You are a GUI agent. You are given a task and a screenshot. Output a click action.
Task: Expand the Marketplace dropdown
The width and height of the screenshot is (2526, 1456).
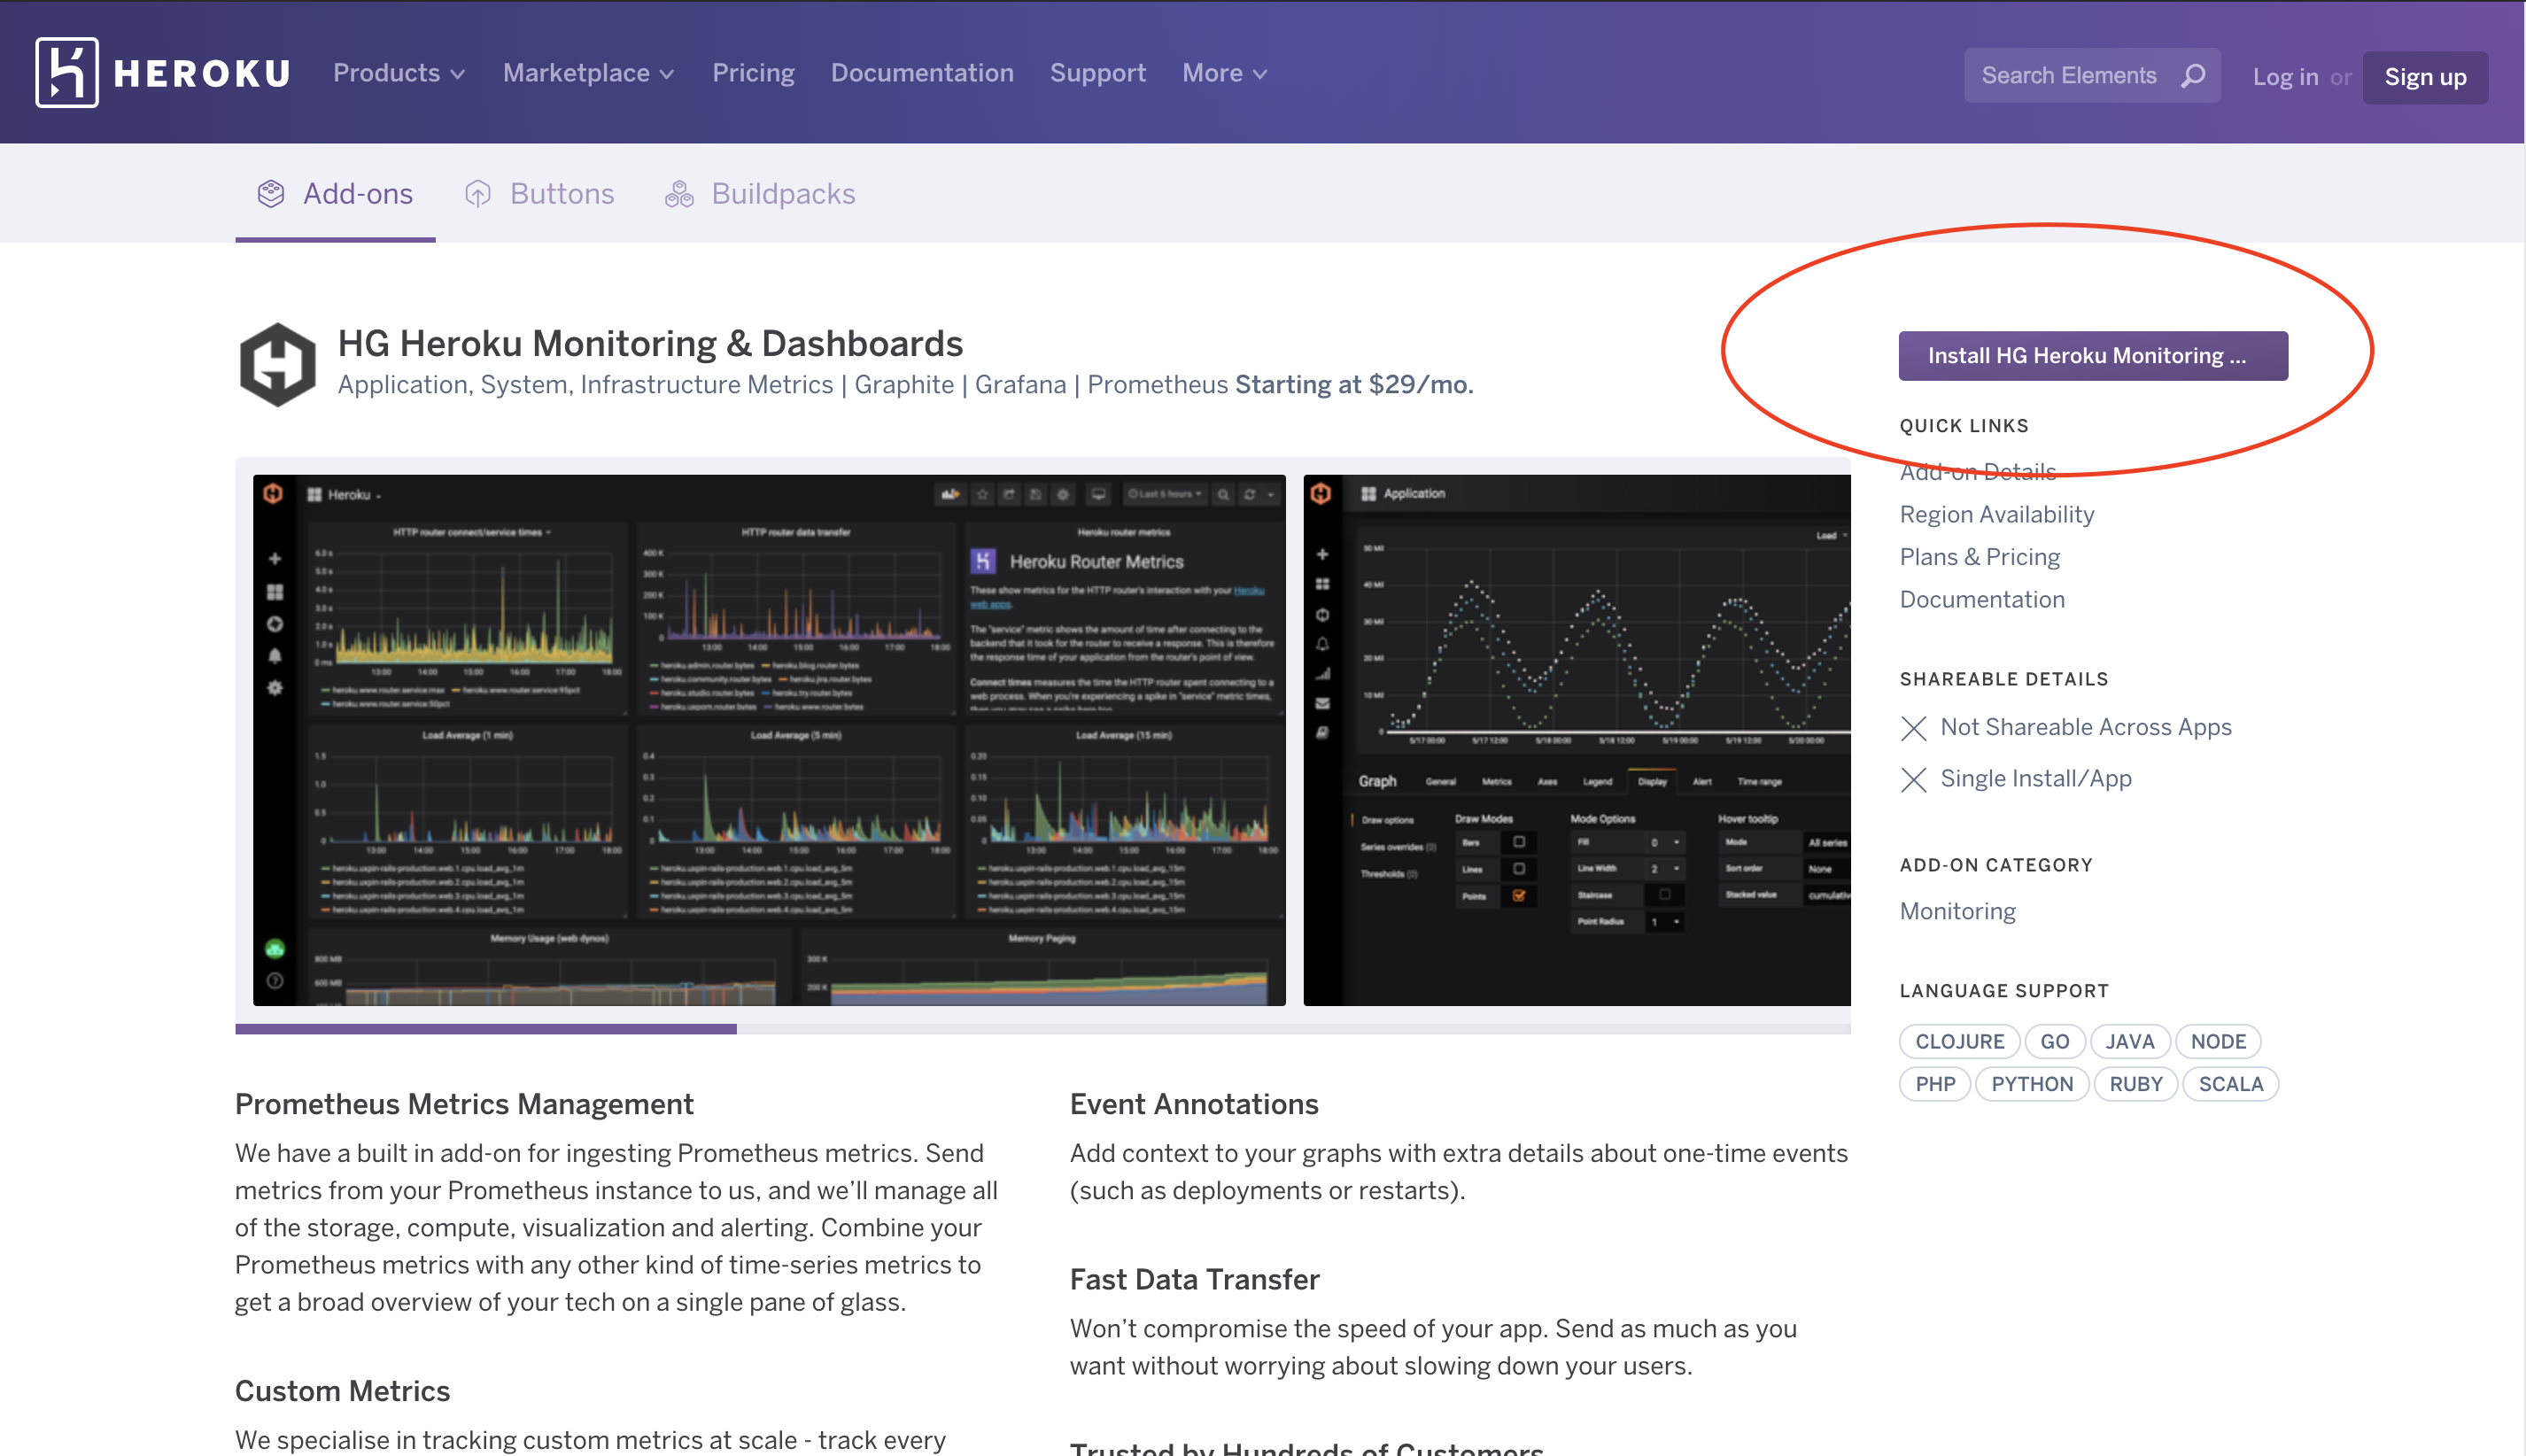tap(588, 73)
